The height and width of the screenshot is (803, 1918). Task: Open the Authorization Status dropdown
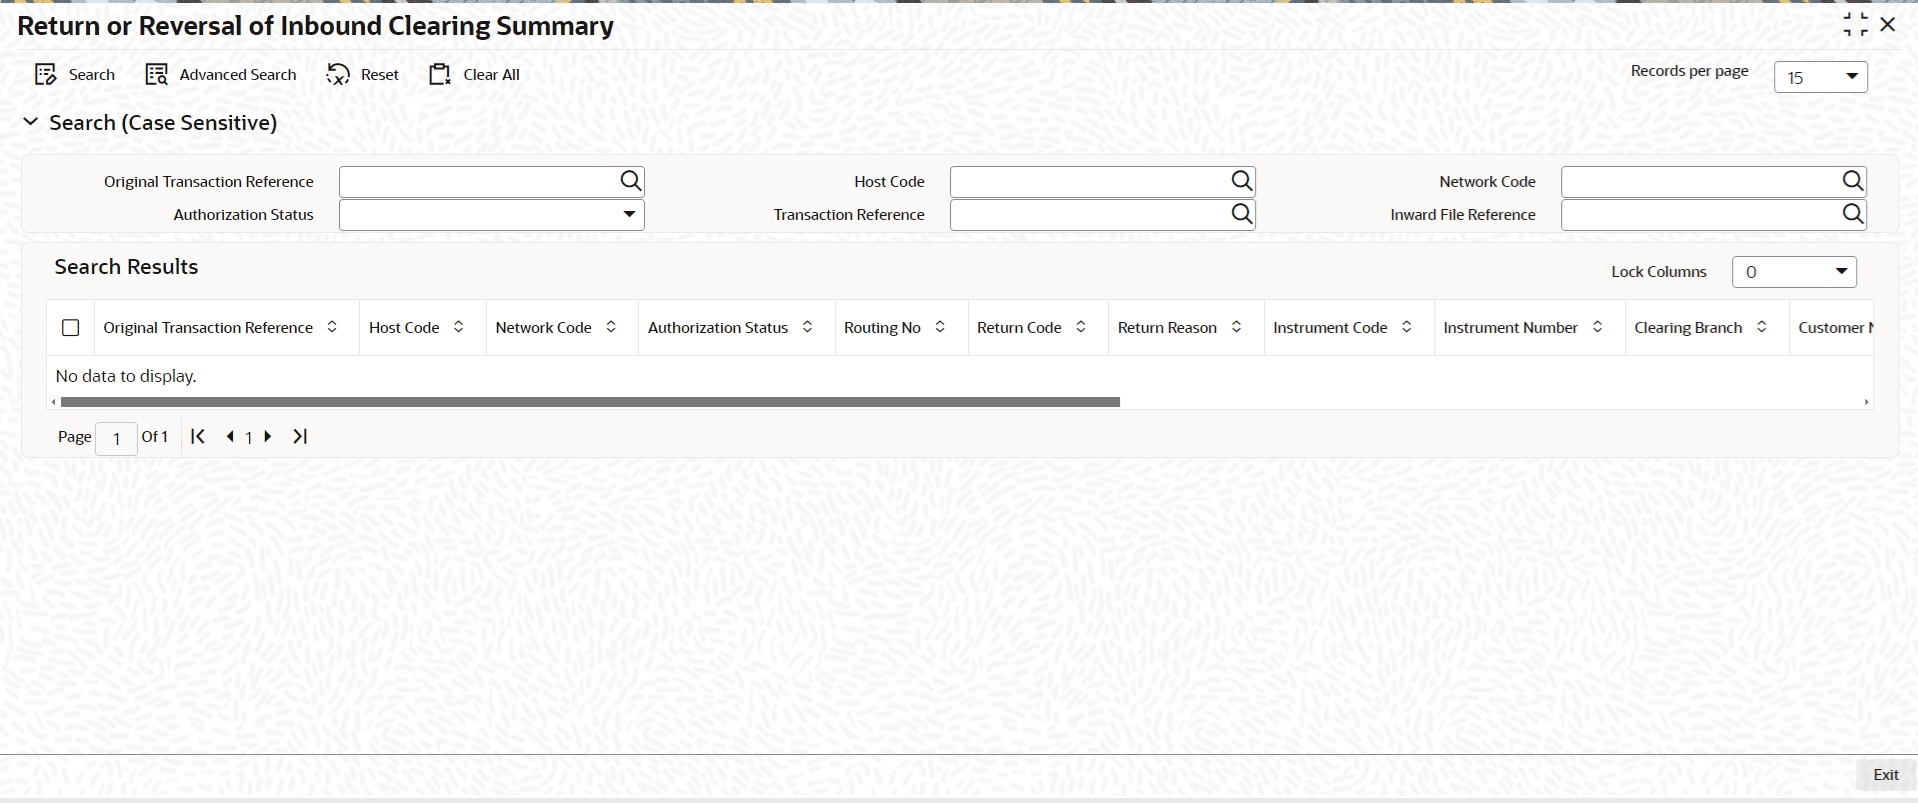tap(492, 214)
